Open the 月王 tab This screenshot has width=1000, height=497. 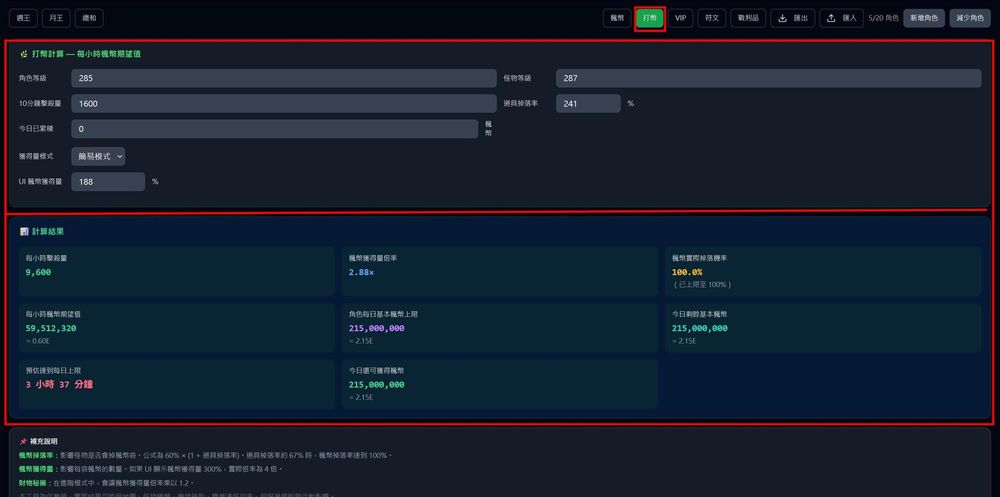coord(56,19)
